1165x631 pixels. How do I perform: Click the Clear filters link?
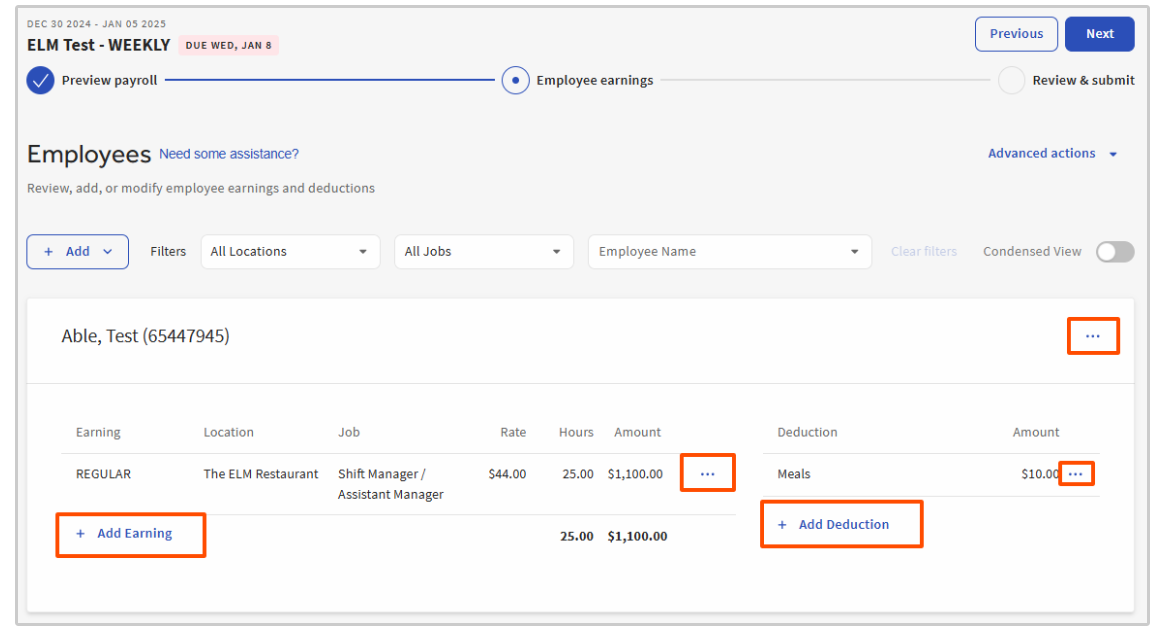tap(923, 252)
